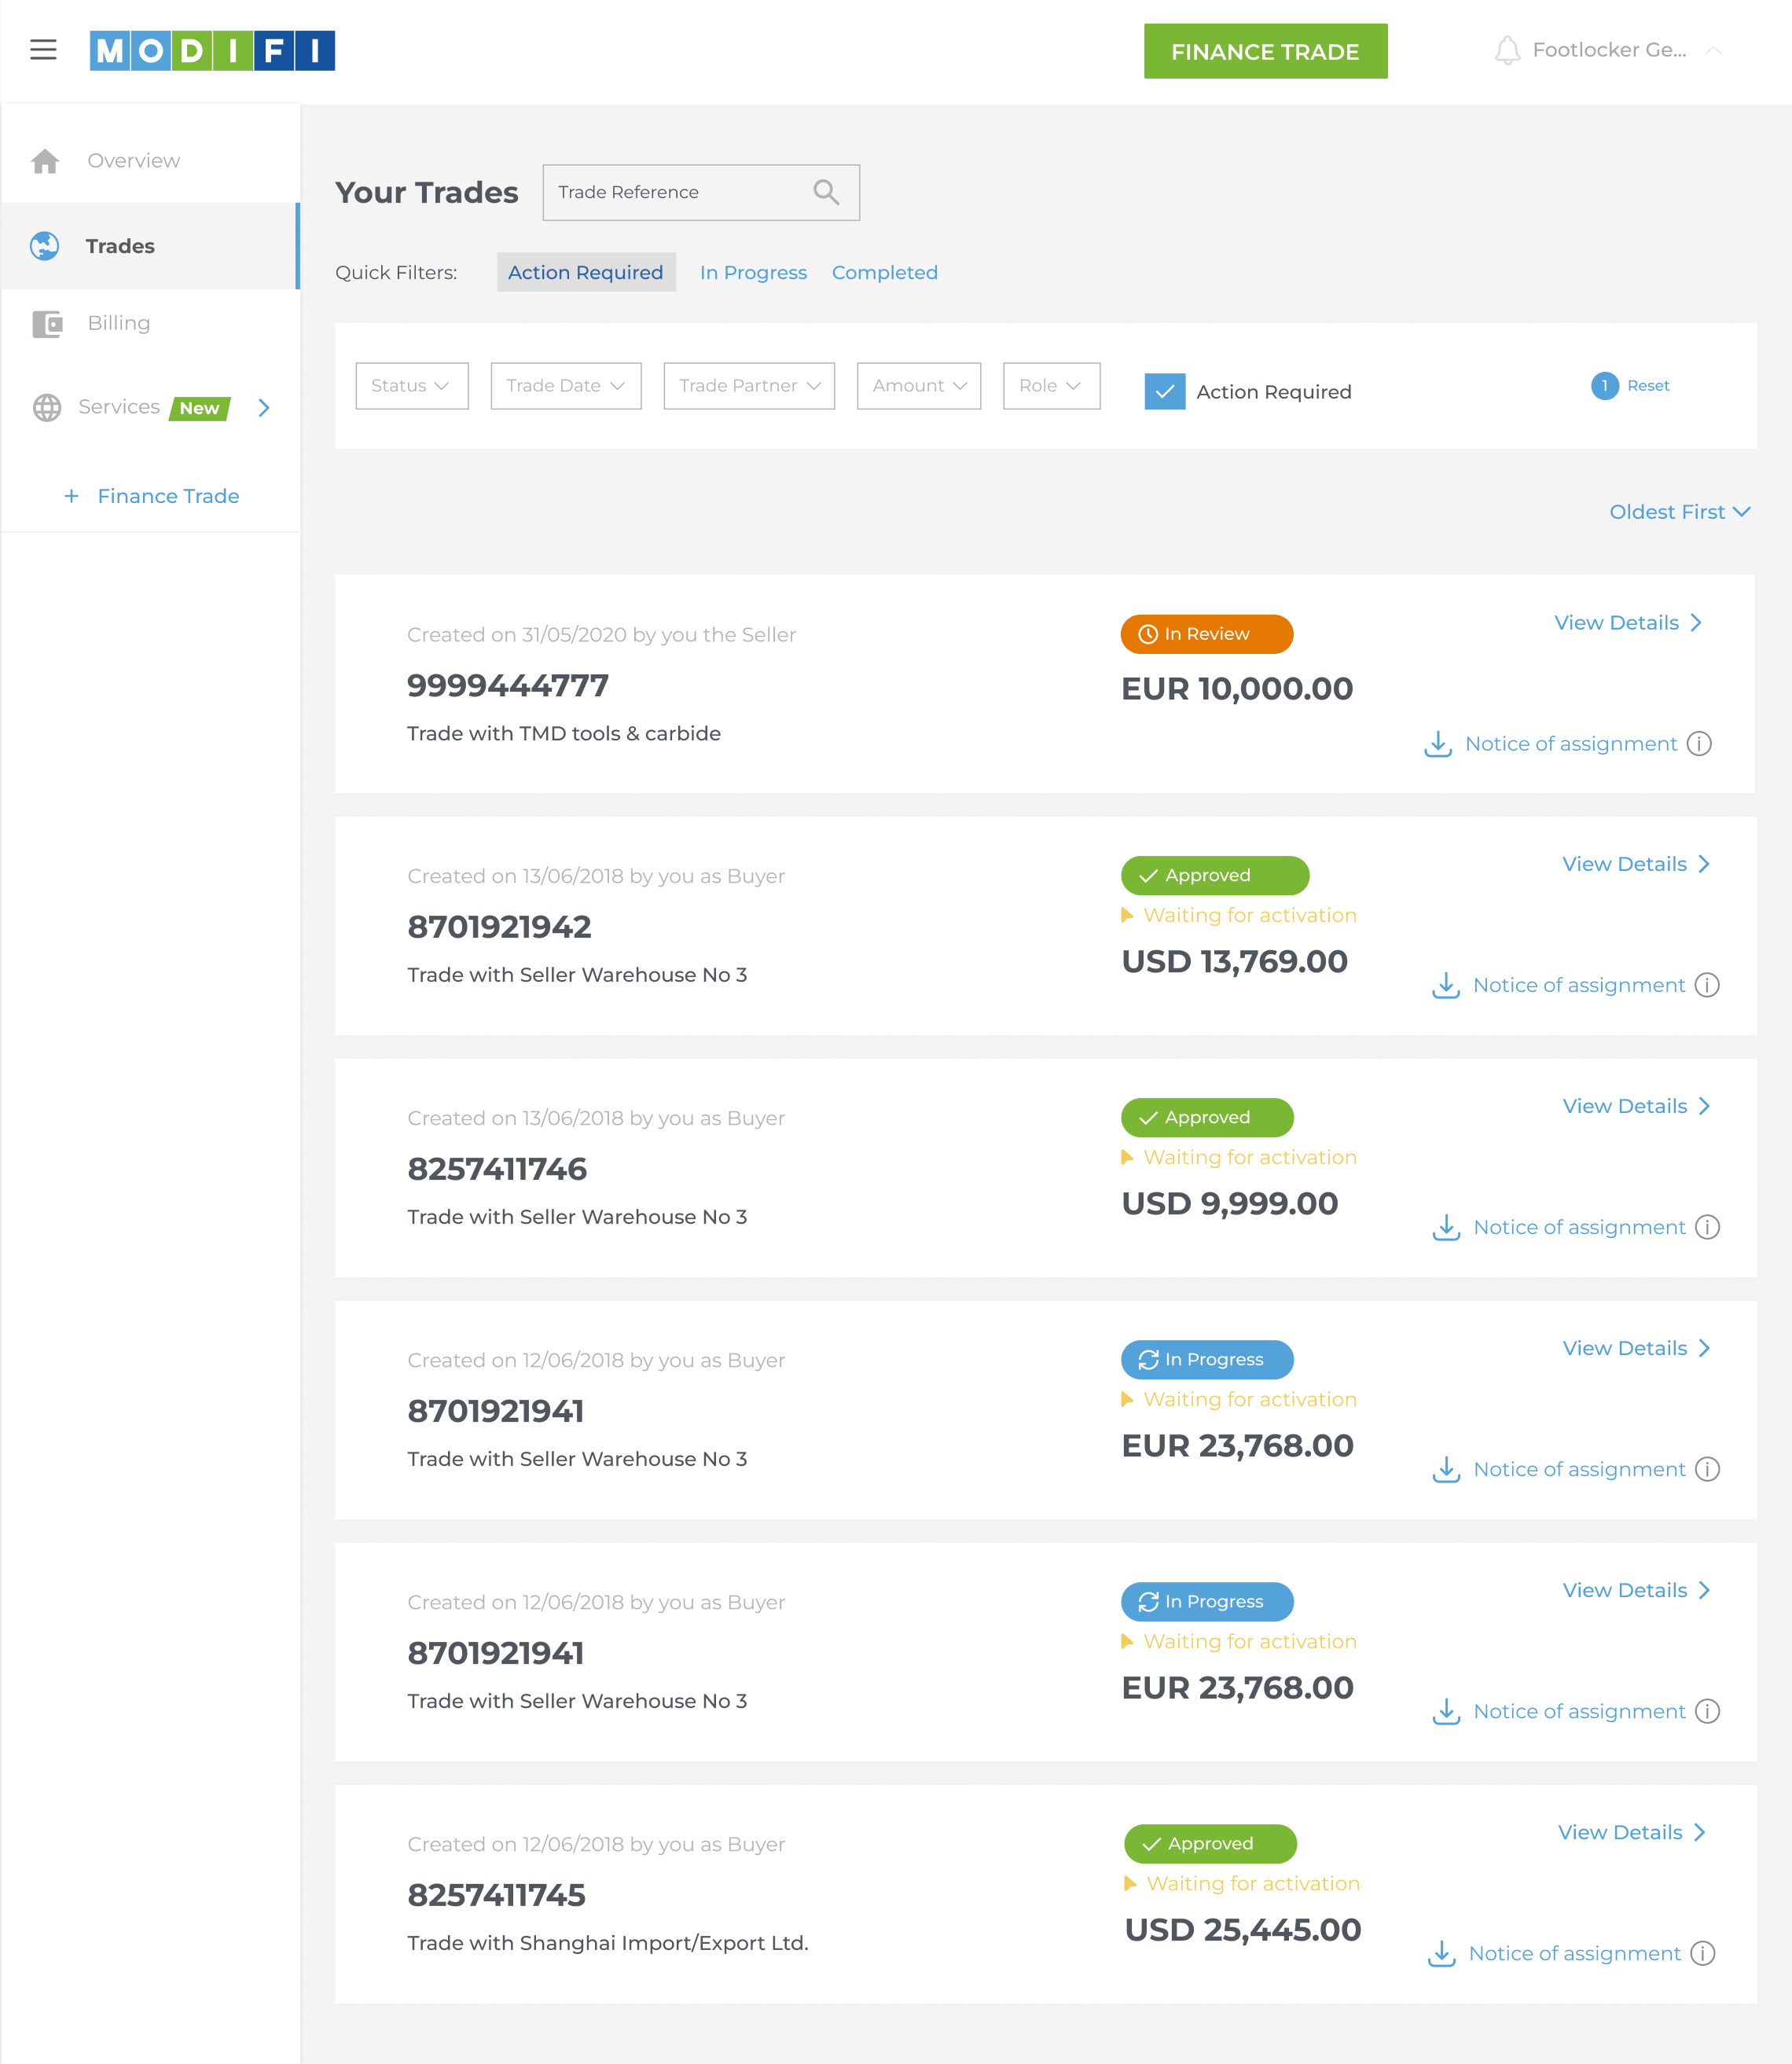The image size is (1792, 2064).
Task: Click download icon for EUR 10,000.00 trade
Action: (x=1438, y=744)
